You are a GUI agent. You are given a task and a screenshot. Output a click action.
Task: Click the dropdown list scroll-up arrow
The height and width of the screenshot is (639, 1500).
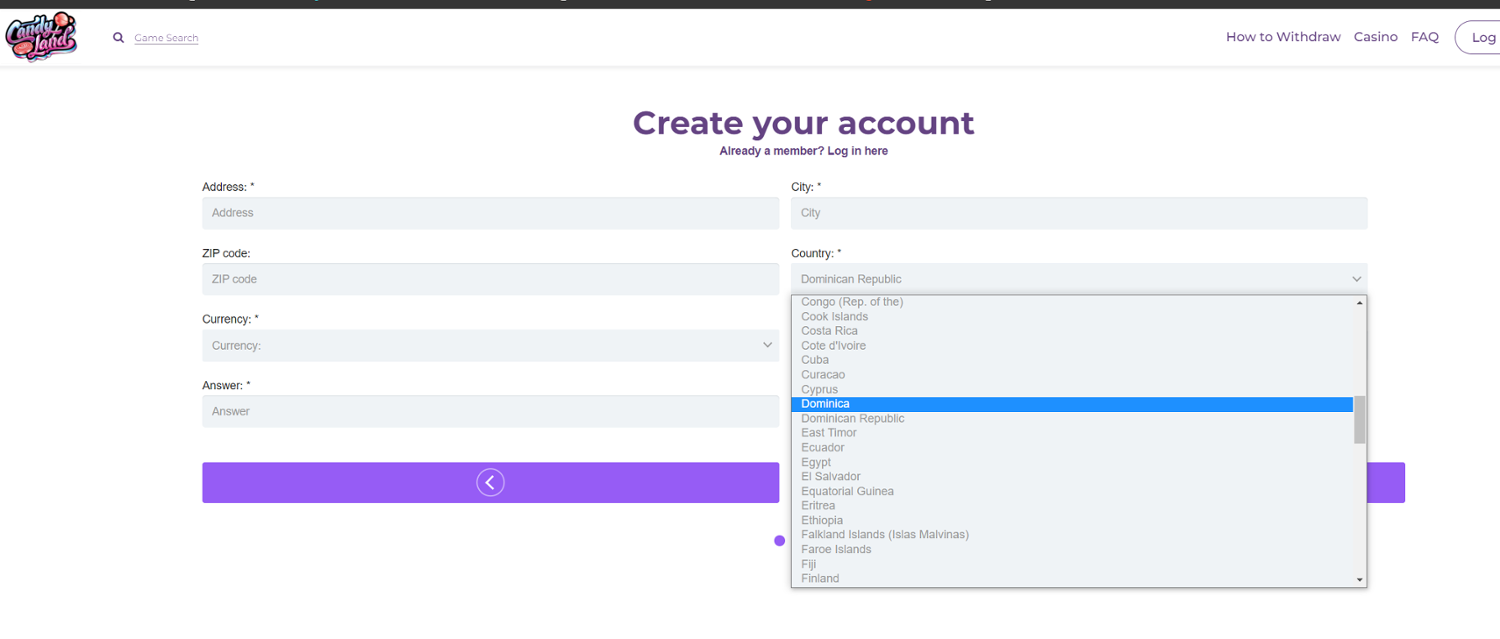coord(1359,303)
